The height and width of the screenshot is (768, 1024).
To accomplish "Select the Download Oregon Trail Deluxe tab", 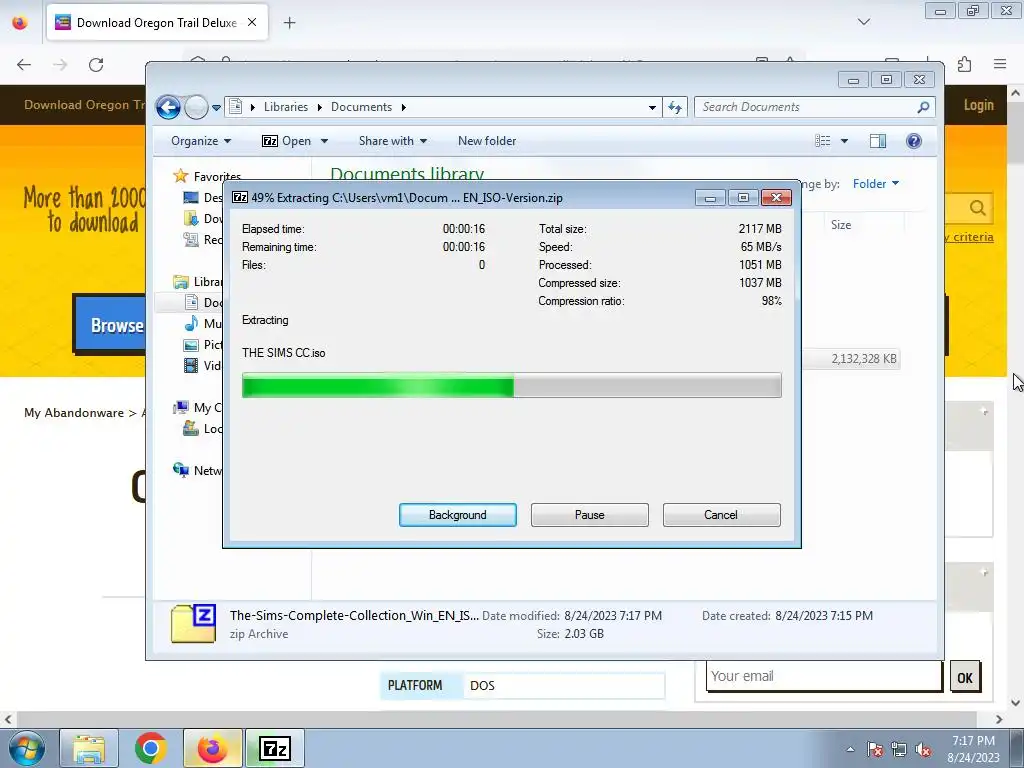I will [157, 23].
